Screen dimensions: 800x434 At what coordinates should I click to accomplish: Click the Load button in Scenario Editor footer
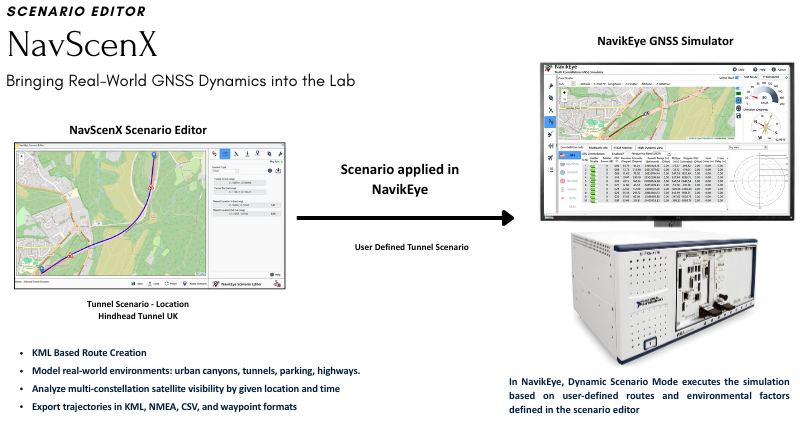153,284
